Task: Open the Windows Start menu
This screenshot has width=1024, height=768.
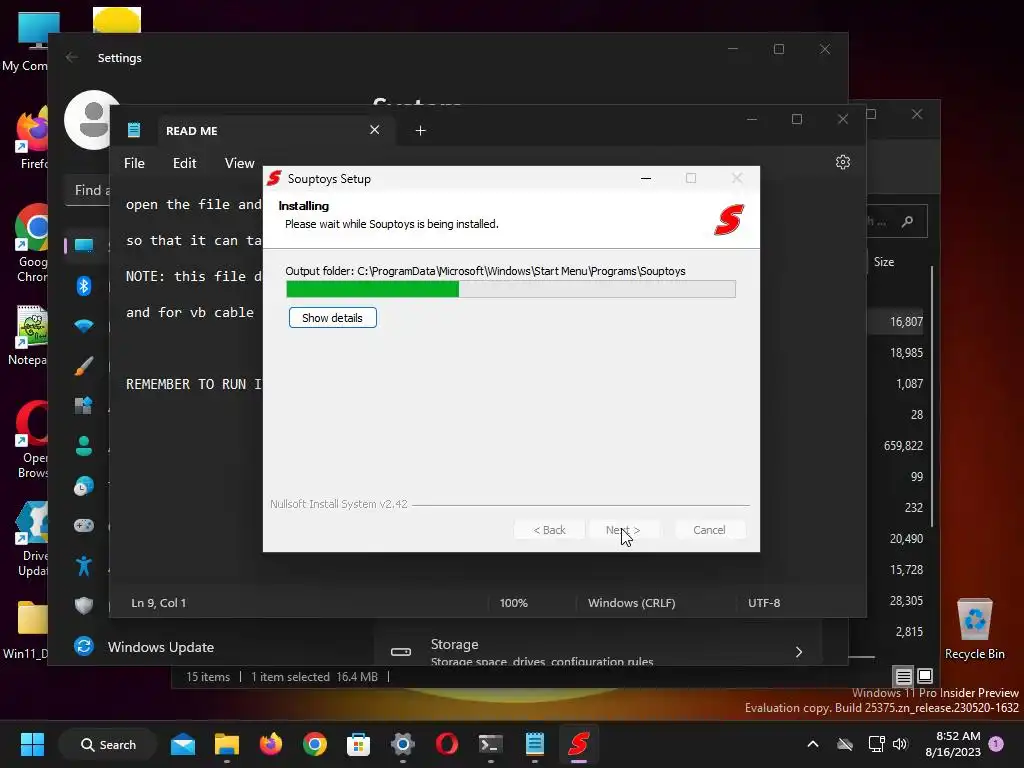Action: [x=32, y=744]
